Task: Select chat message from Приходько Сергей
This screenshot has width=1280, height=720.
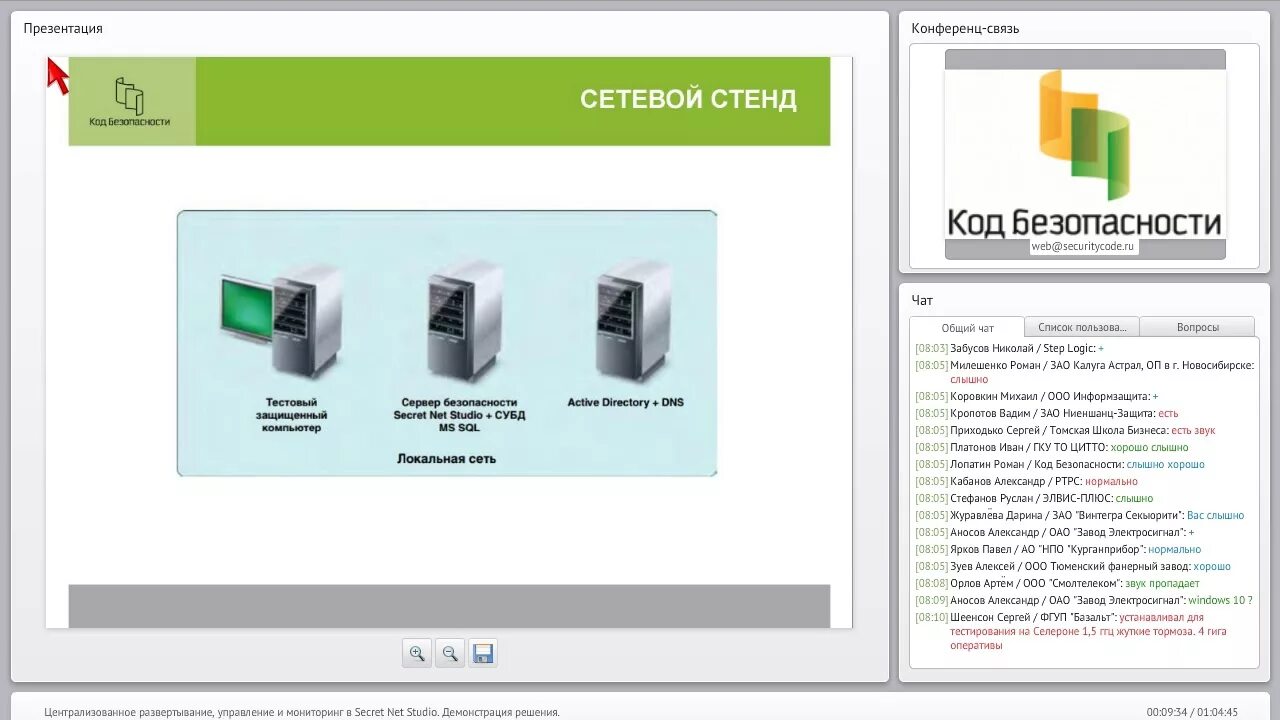Action: pyautogui.click(x=1065, y=430)
